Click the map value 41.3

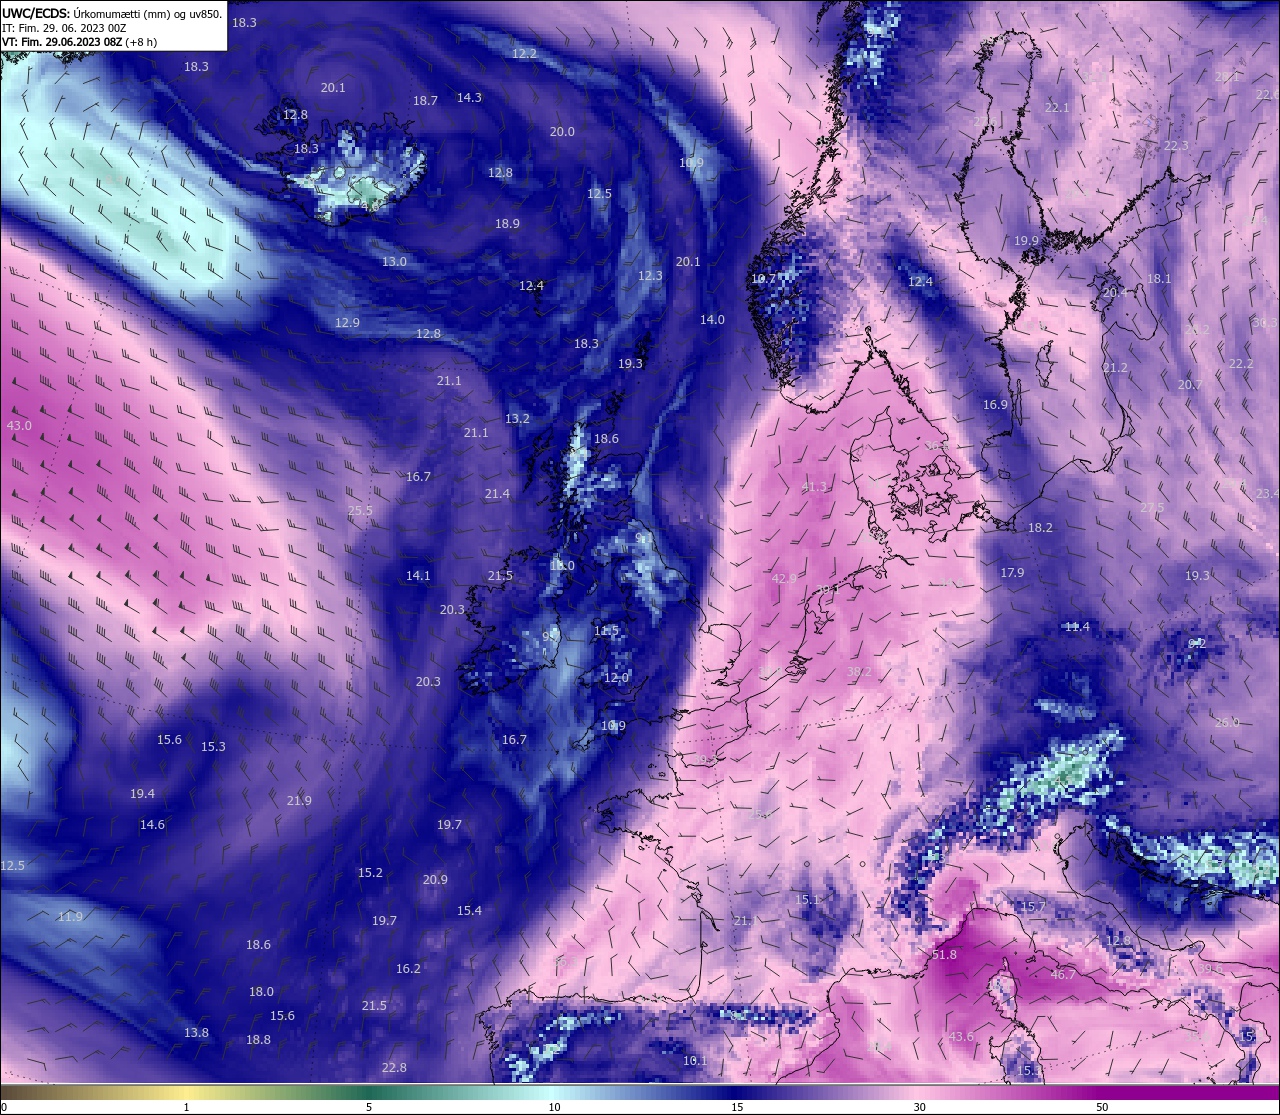click(815, 487)
